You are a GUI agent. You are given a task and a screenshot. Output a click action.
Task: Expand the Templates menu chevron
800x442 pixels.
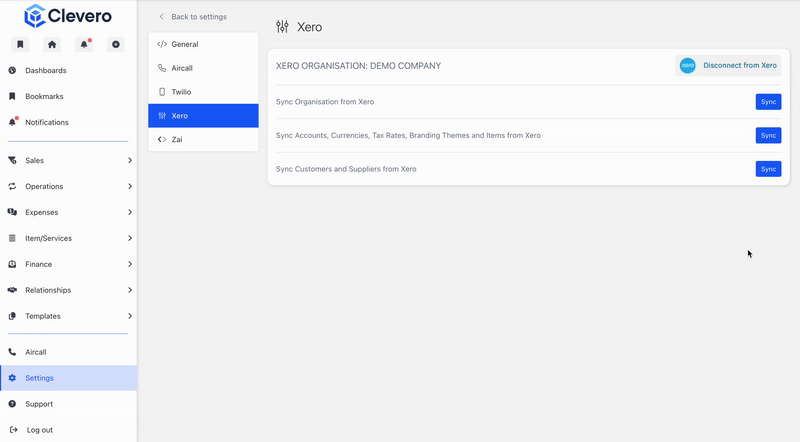tap(130, 316)
